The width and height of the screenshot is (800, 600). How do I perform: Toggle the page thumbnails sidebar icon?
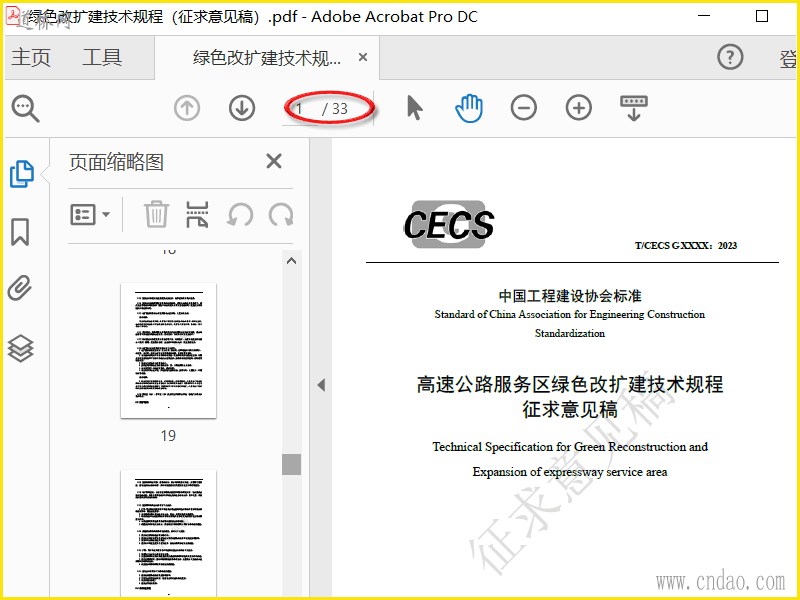click(22, 174)
